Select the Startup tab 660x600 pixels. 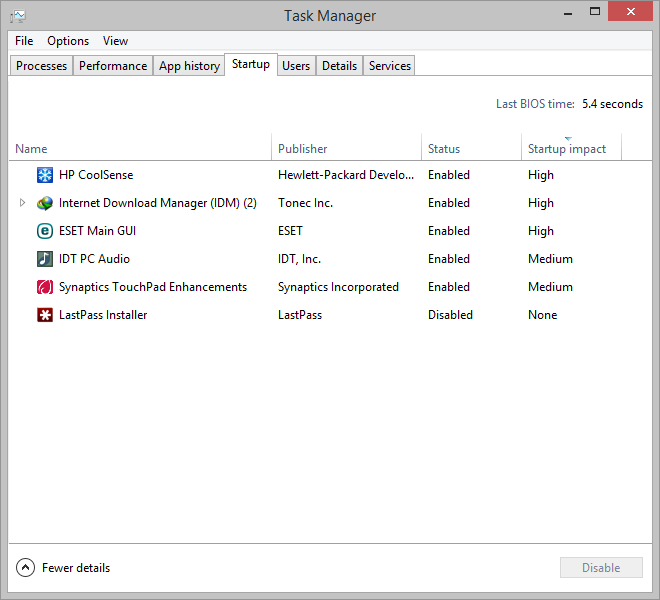pyautogui.click(x=251, y=64)
